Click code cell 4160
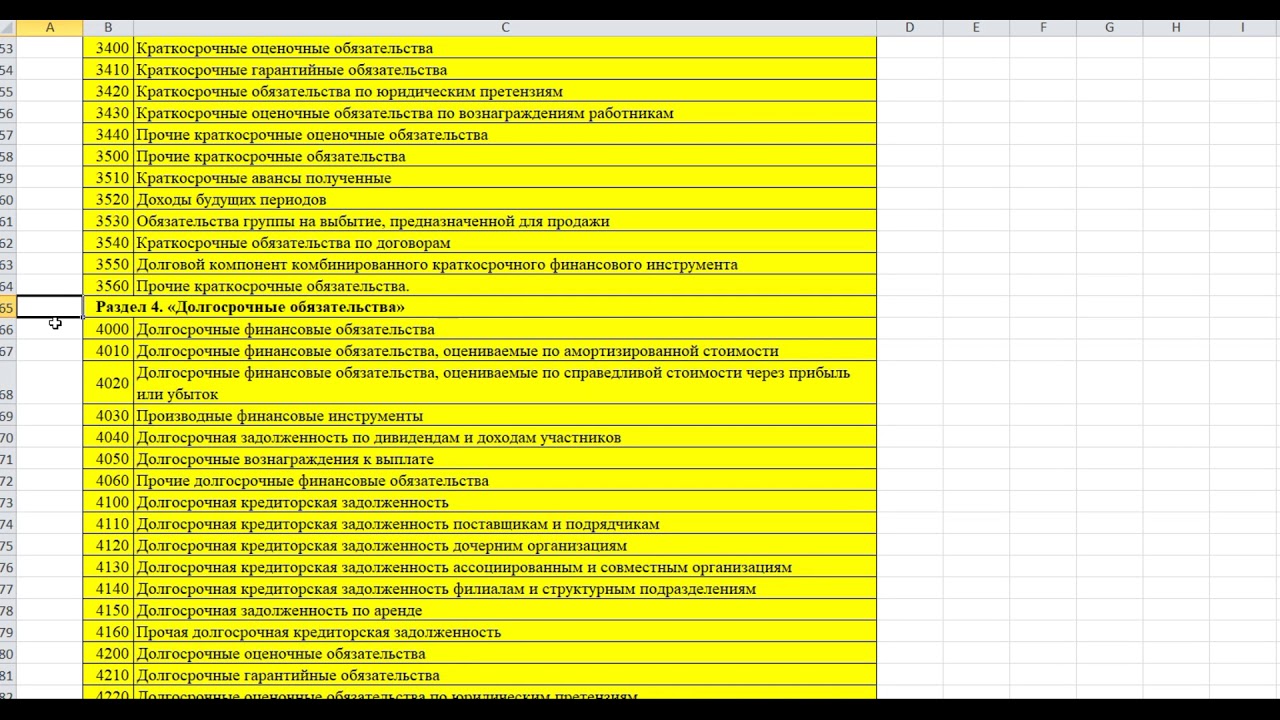Image resolution: width=1280 pixels, height=720 pixels. coord(108,632)
